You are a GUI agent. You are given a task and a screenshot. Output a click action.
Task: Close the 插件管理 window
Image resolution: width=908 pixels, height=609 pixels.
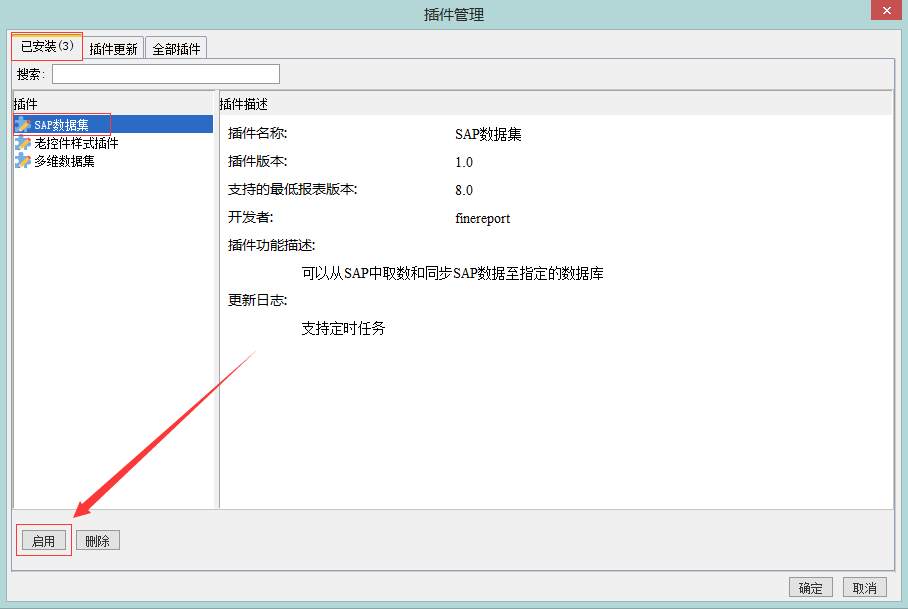coord(886,10)
